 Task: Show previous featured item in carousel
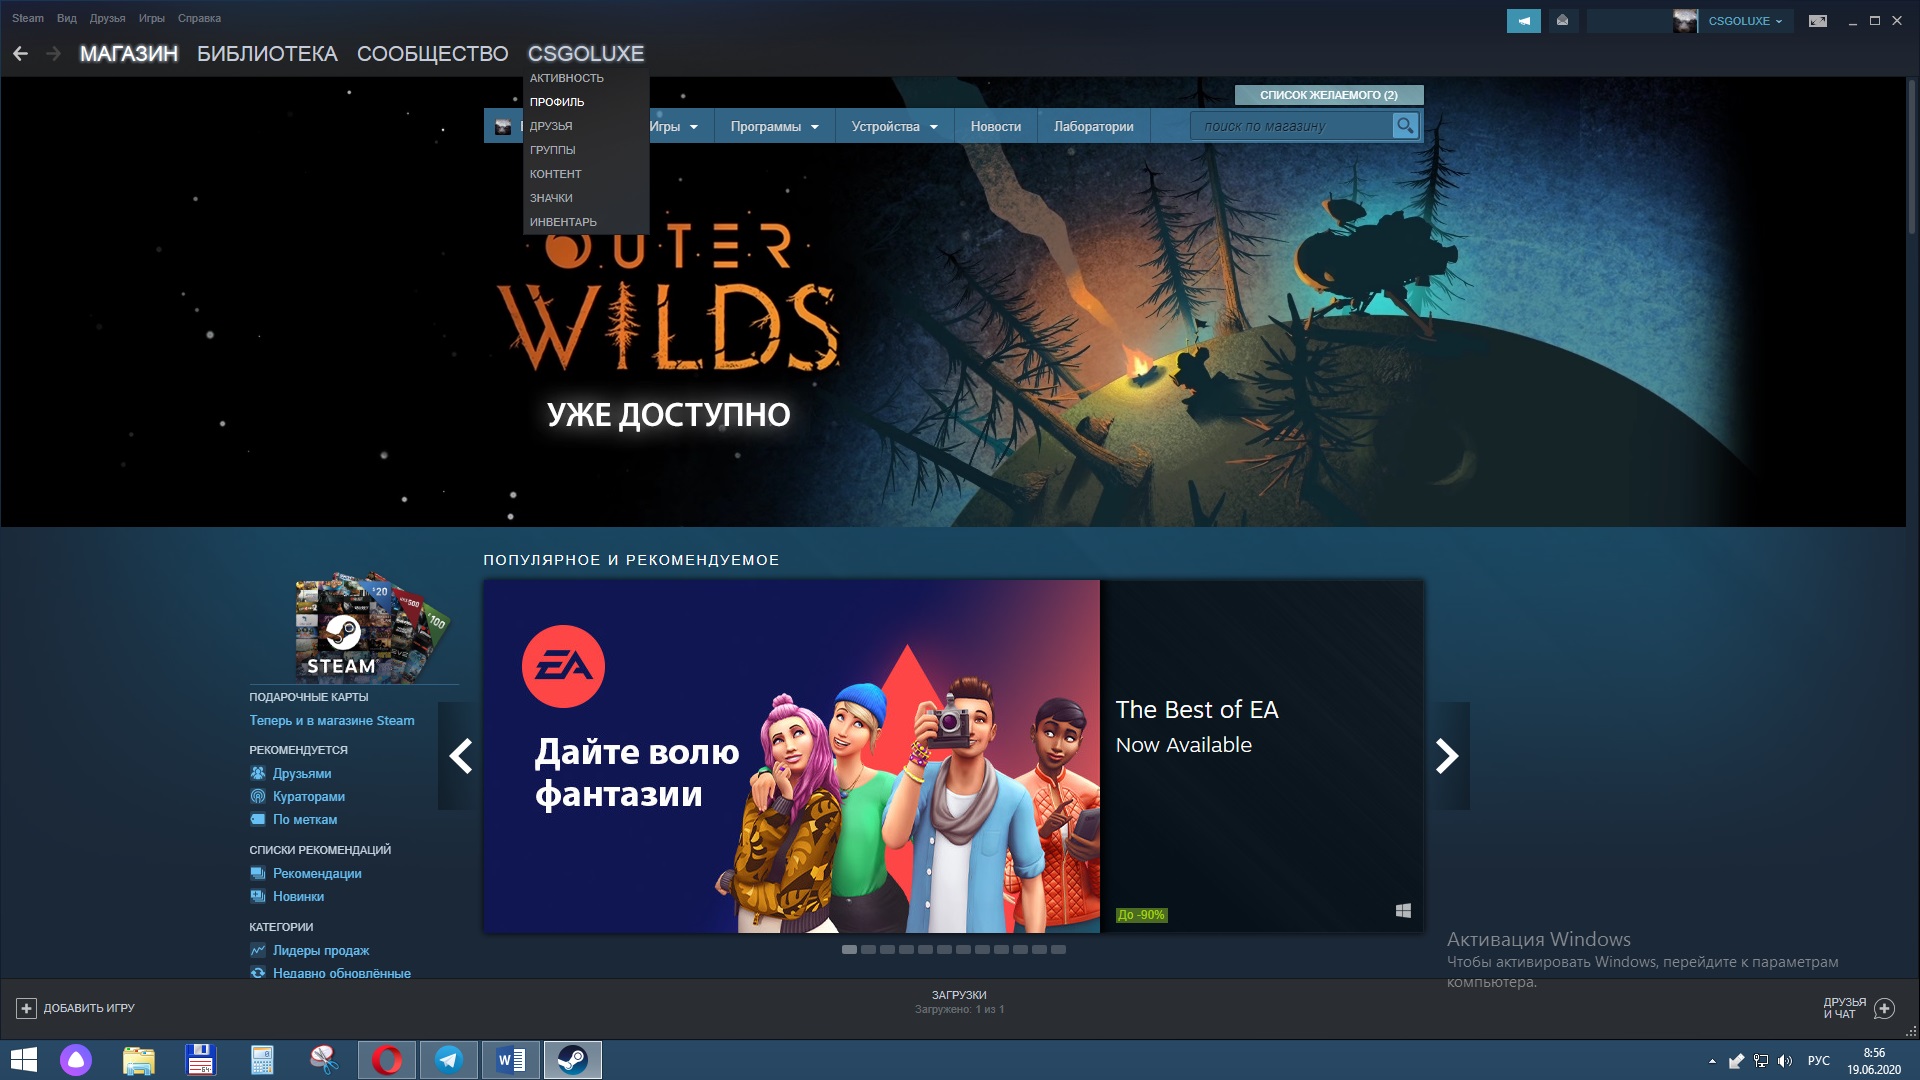(460, 756)
